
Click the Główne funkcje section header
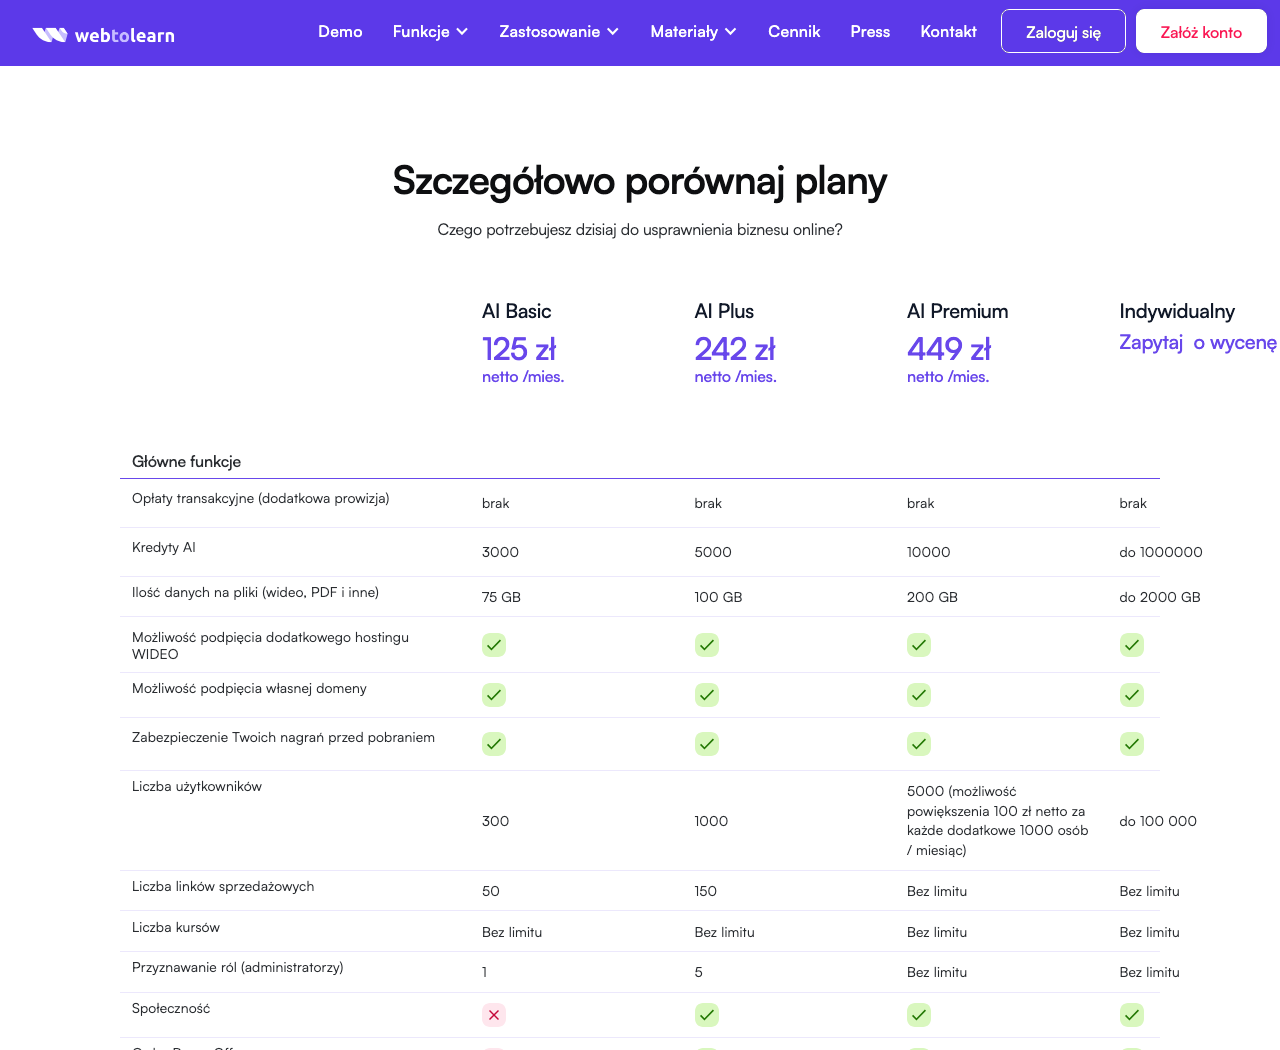186,462
